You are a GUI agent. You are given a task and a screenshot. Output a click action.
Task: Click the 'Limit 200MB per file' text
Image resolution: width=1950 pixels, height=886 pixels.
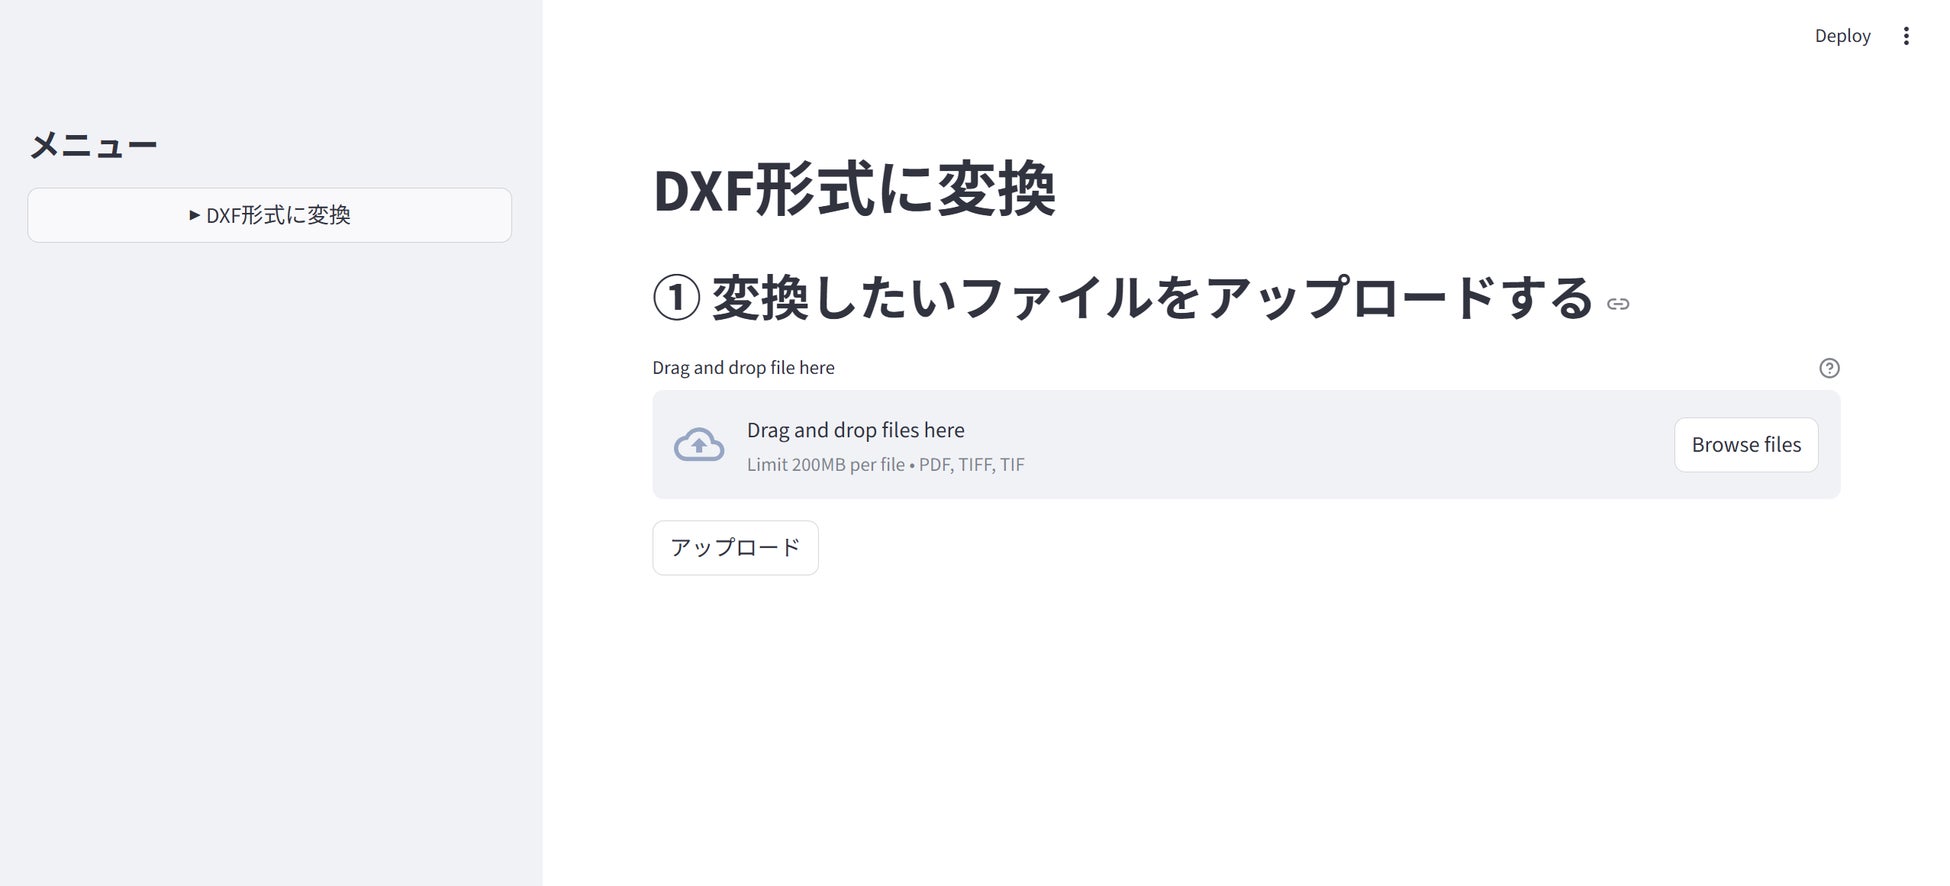pyautogui.click(x=826, y=465)
